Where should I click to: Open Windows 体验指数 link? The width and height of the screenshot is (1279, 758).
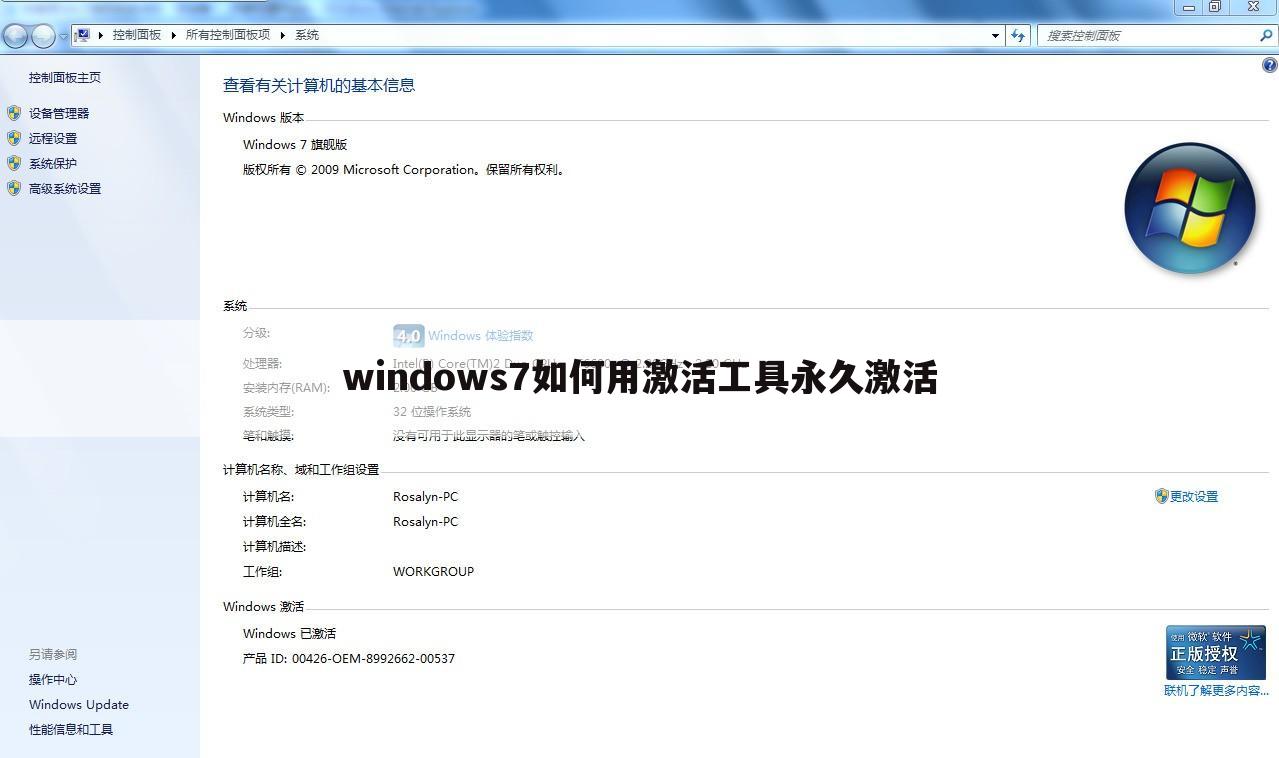coord(481,336)
